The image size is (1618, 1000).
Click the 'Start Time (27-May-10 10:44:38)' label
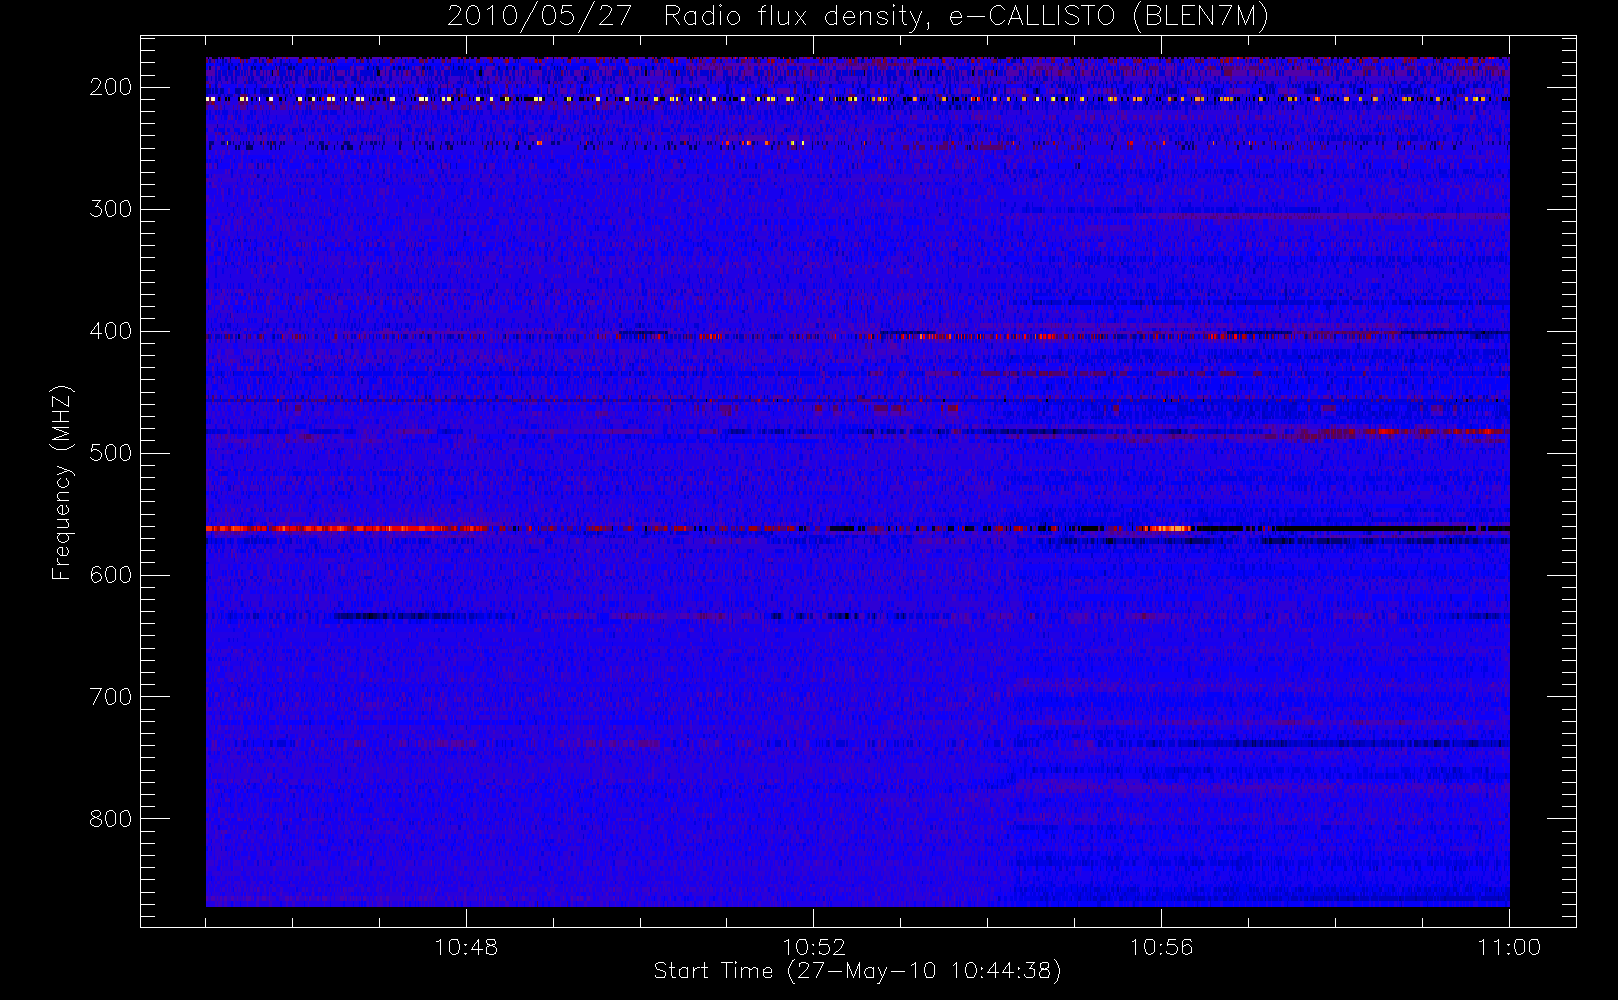coord(857,971)
